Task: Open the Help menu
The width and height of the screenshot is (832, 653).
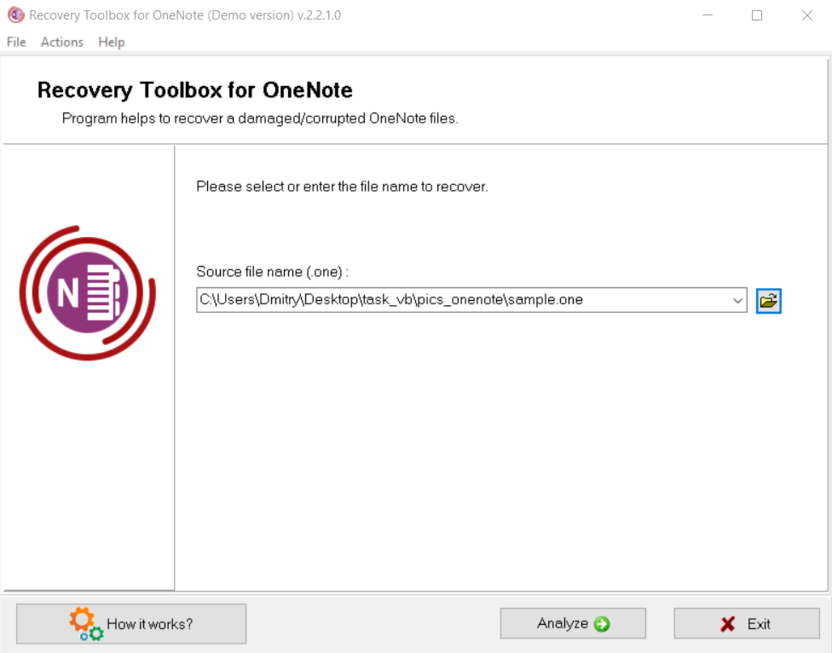Action: tap(111, 42)
